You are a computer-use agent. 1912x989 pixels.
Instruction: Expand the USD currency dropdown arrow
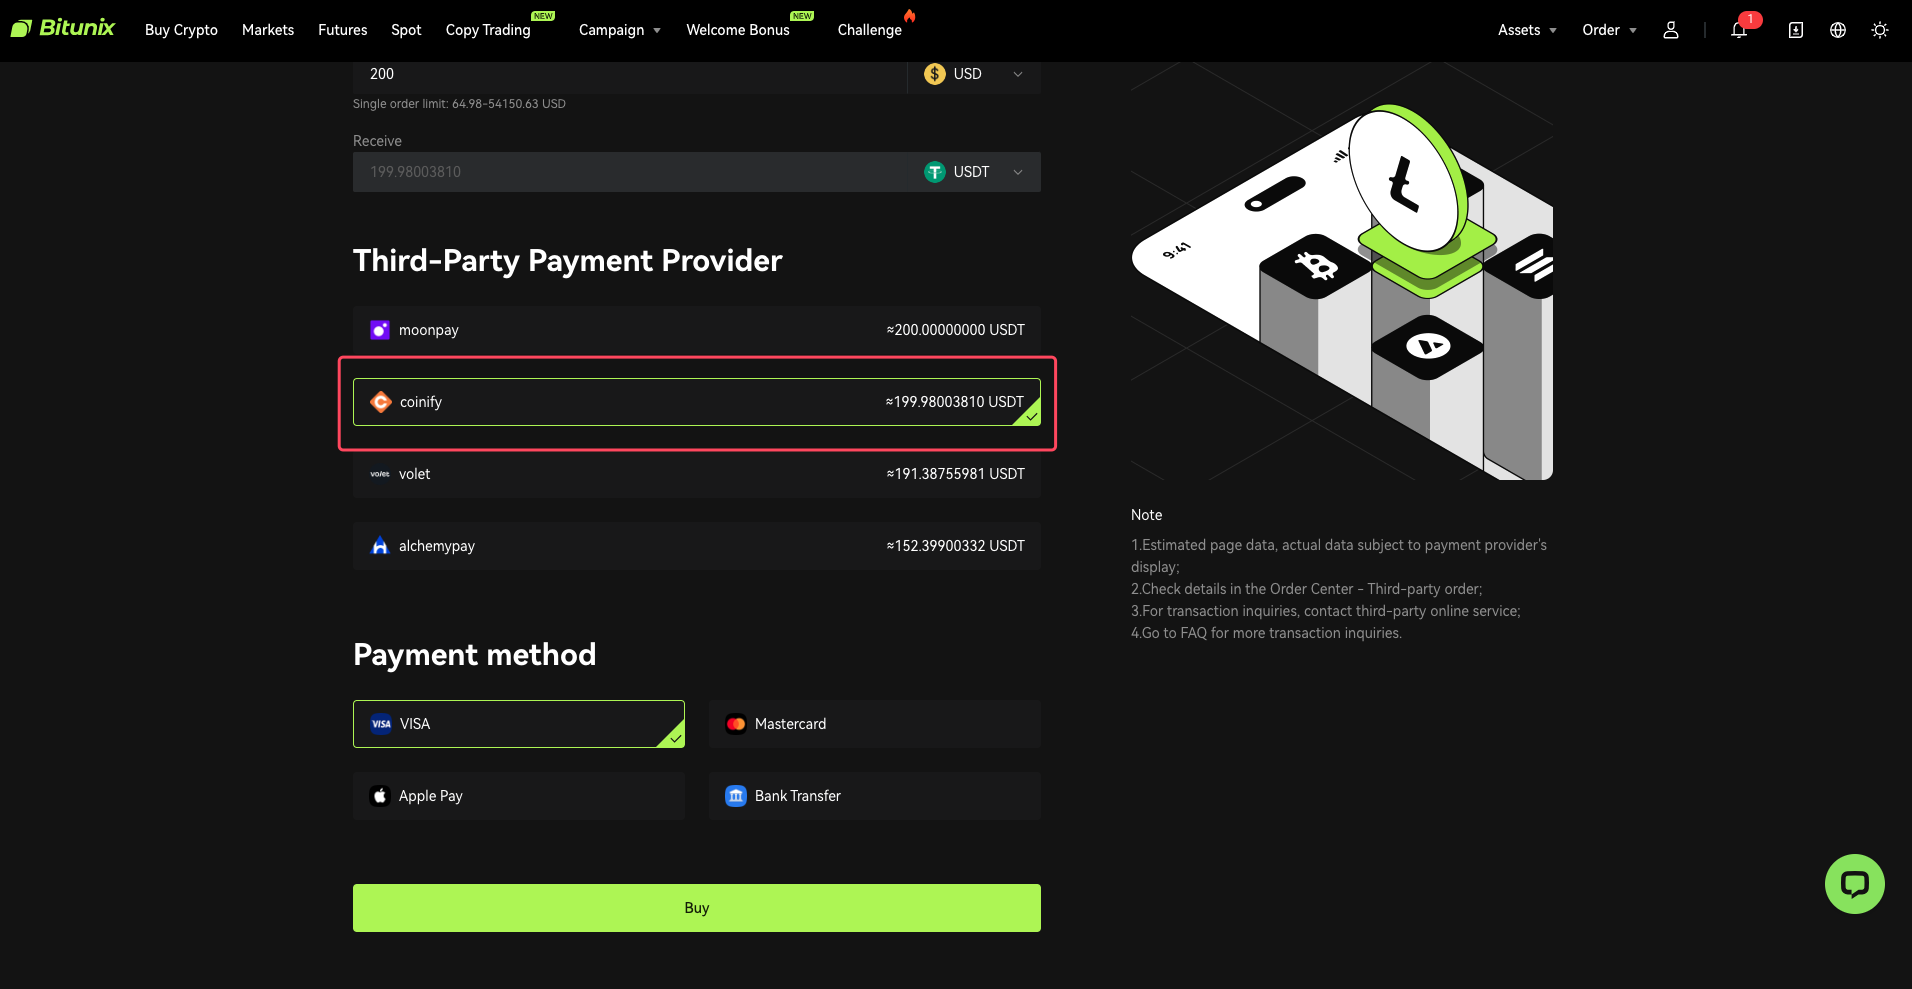coord(1018,74)
